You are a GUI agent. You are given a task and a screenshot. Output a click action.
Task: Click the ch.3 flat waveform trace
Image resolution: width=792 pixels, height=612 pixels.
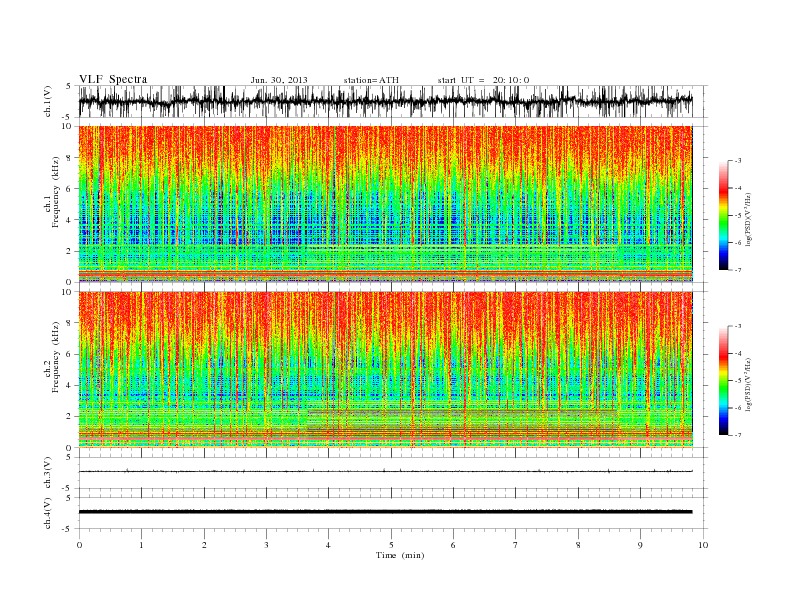385,471
